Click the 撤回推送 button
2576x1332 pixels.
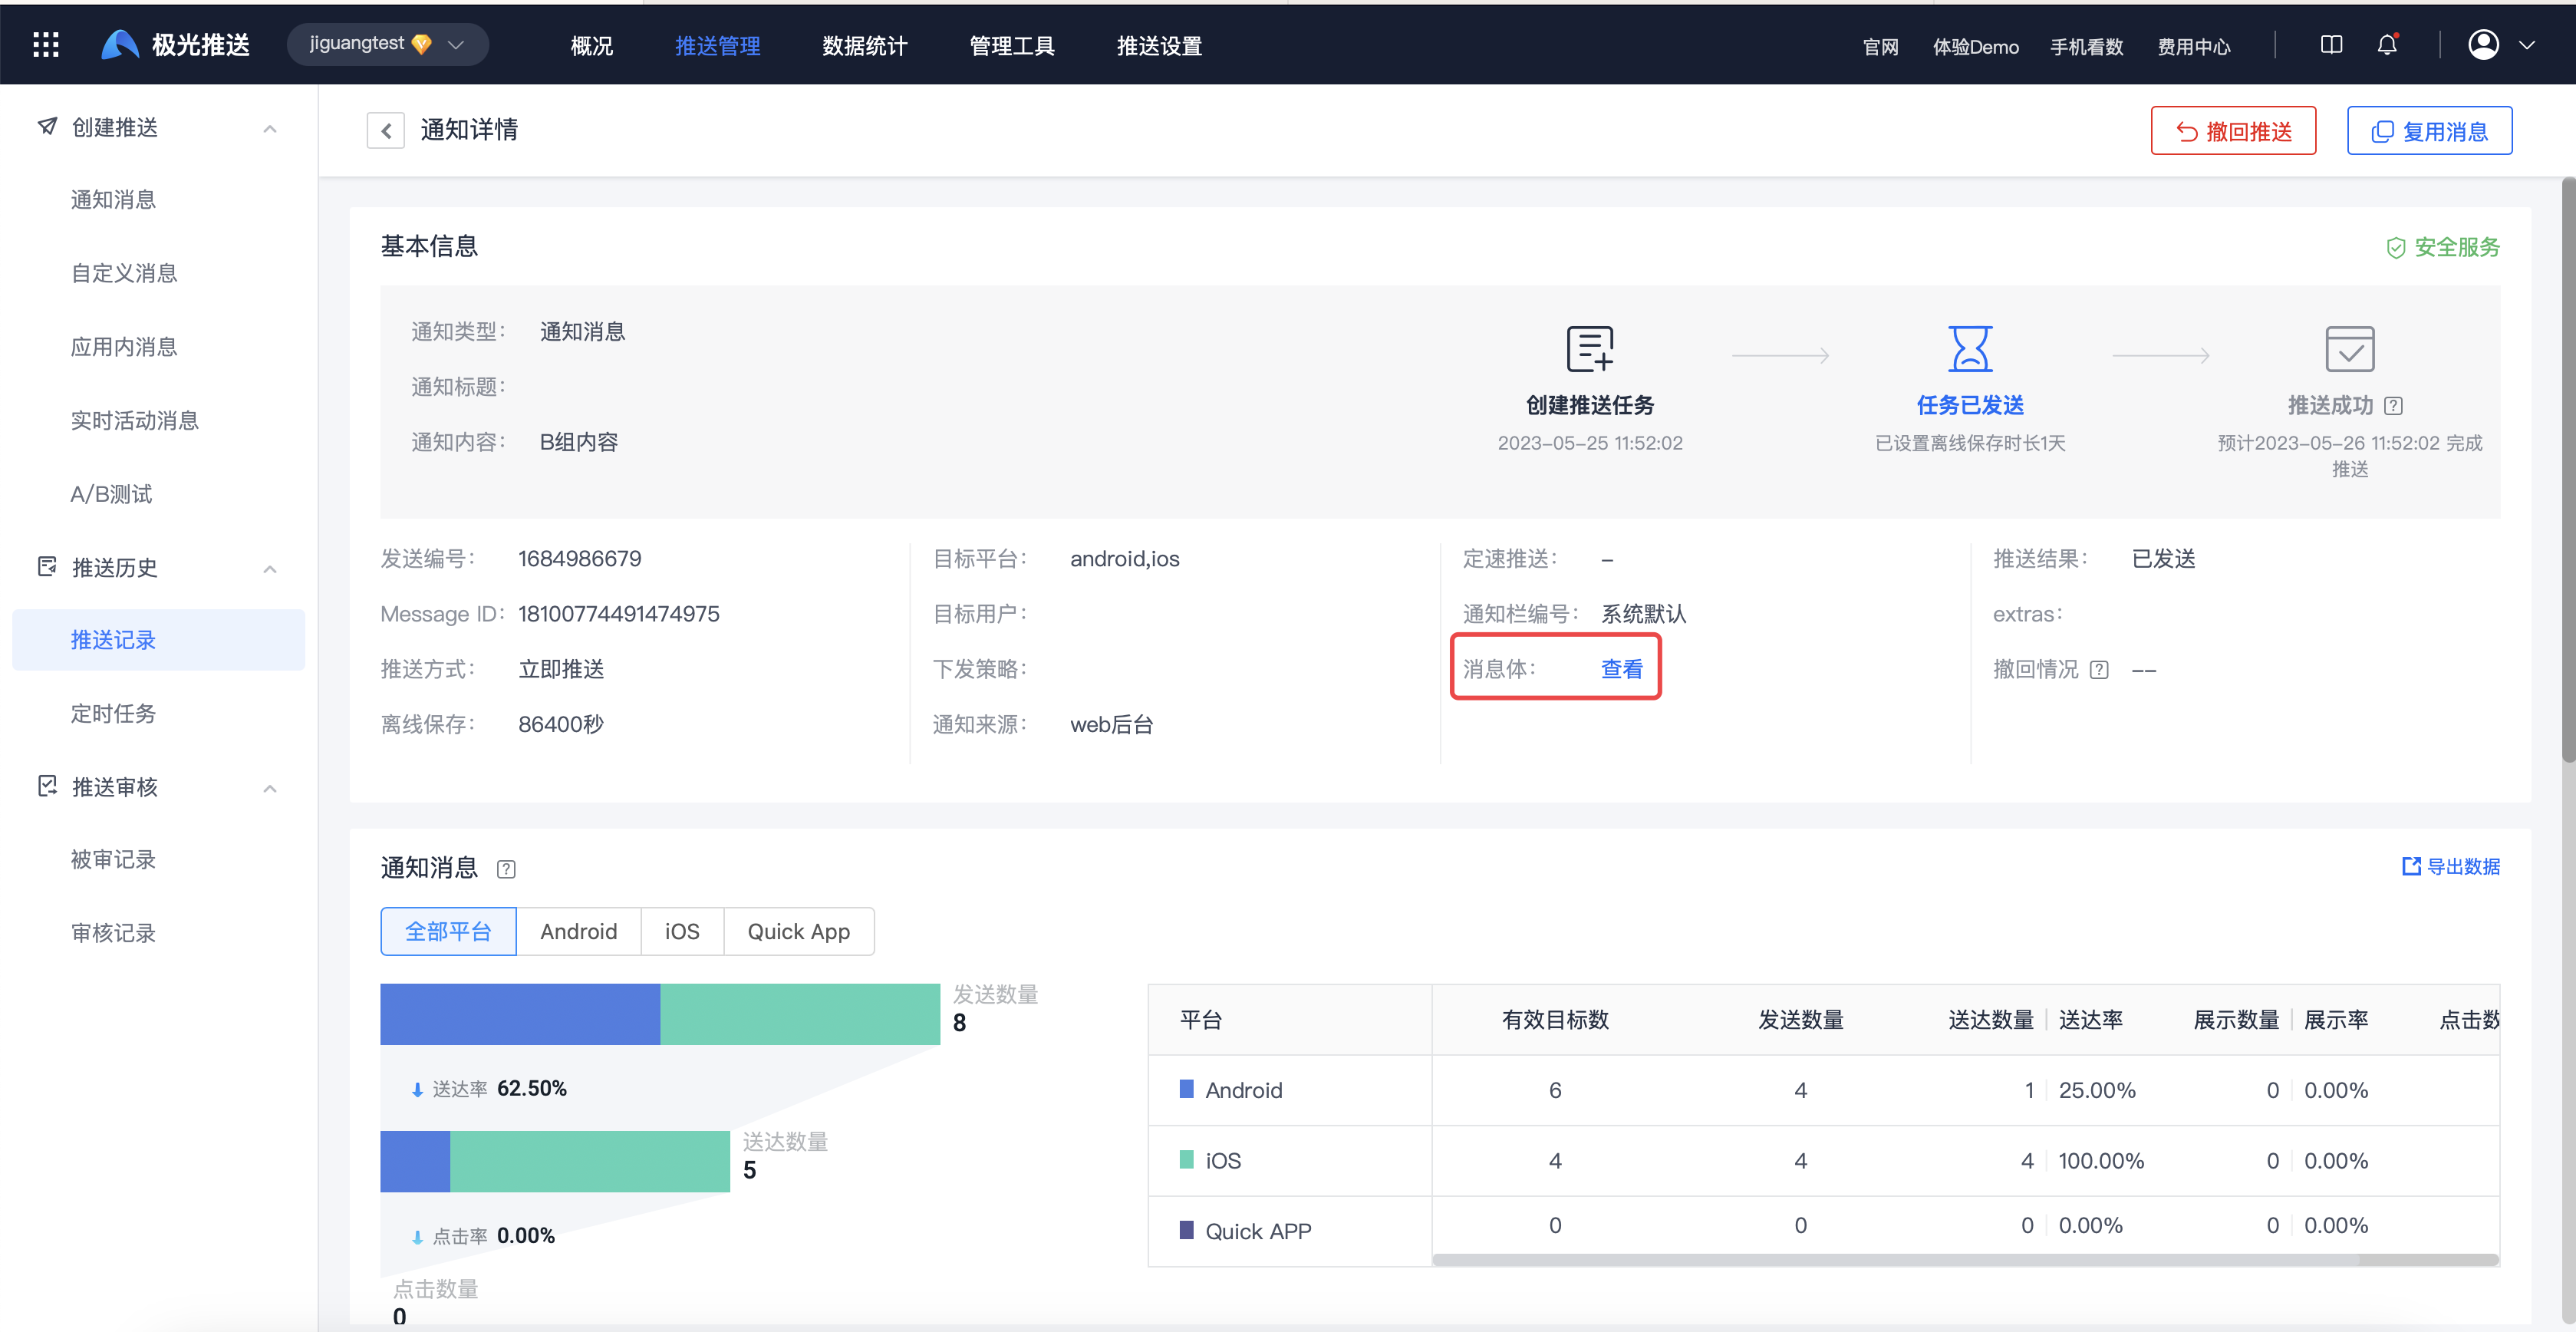2232,131
